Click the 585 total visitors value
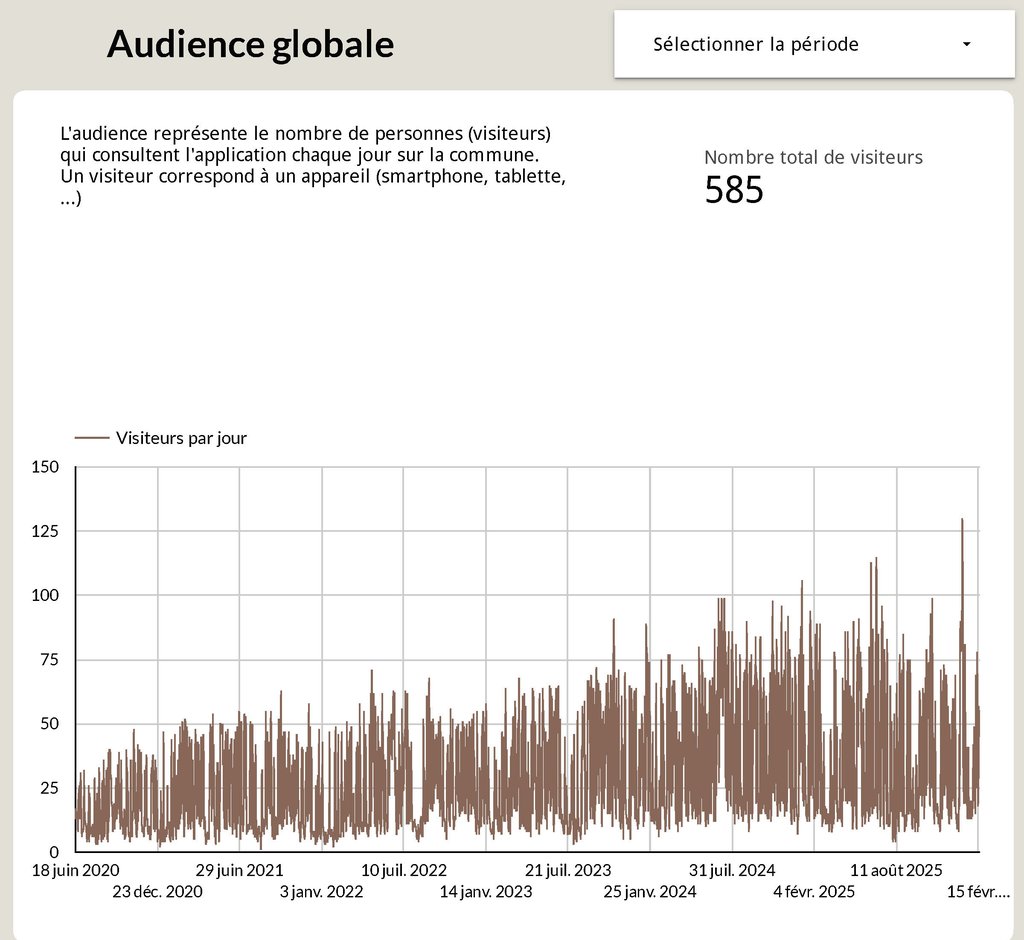Screen dimensions: 1024x940 734,190
